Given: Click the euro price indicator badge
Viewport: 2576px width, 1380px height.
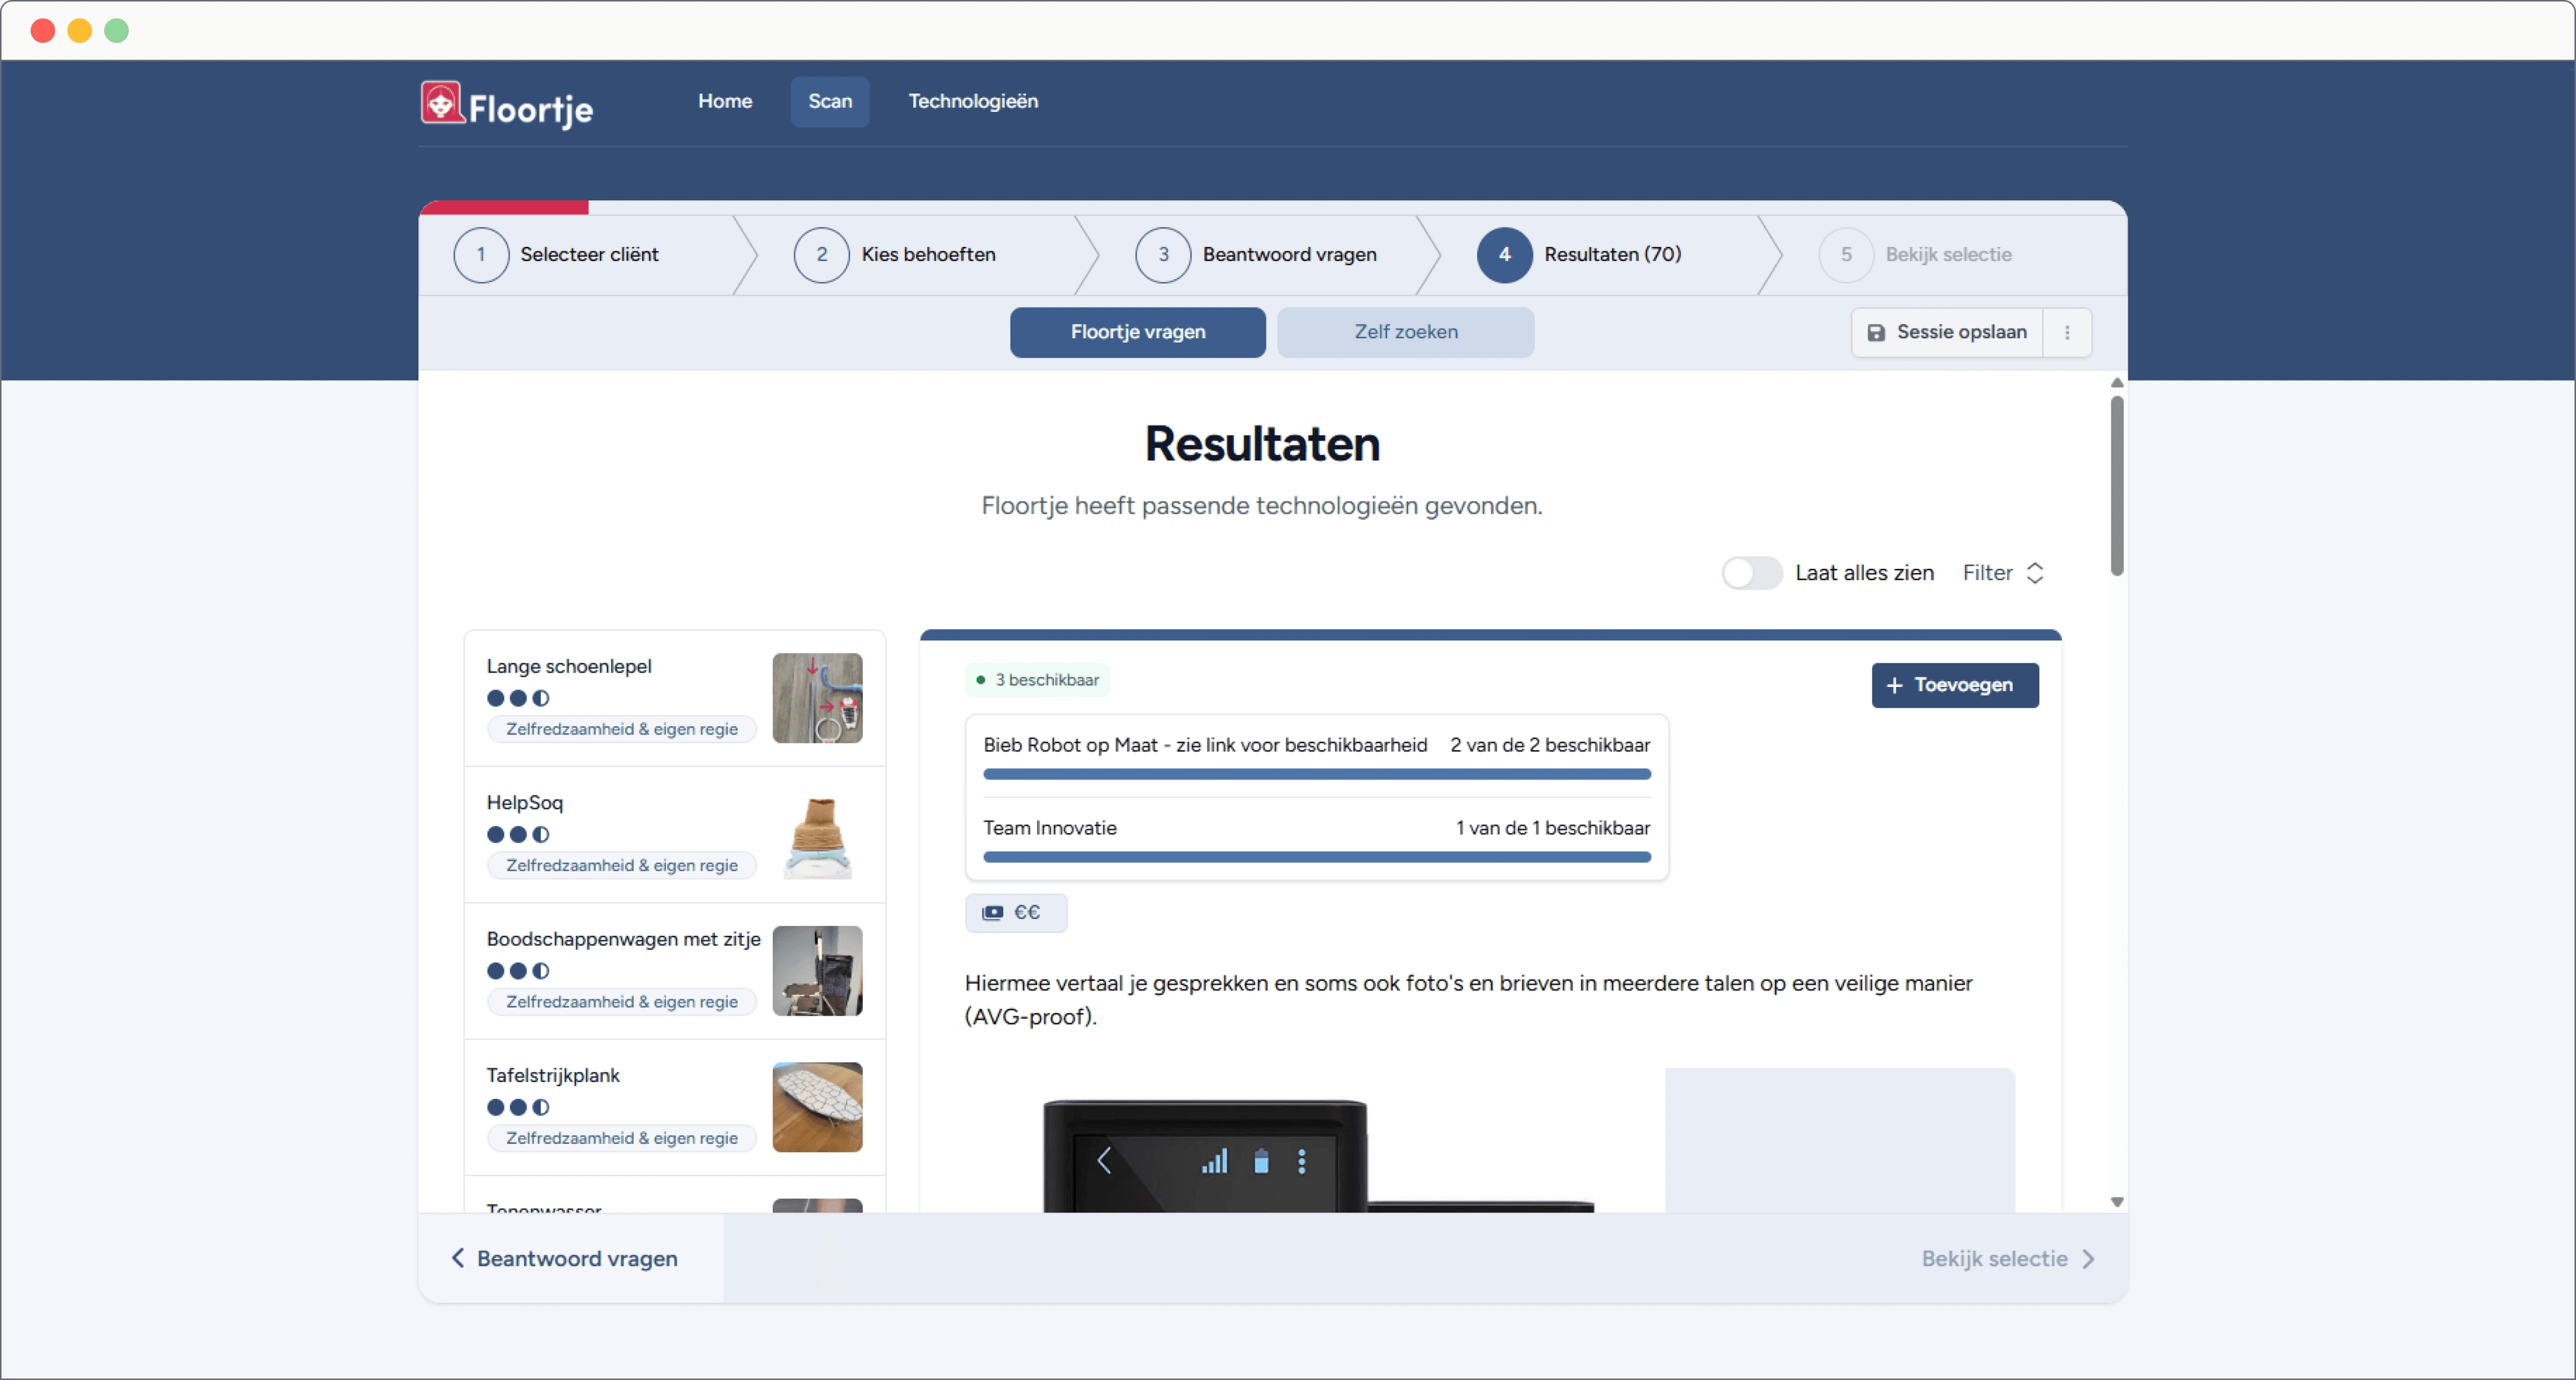Looking at the screenshot, I should [1015, 912].
